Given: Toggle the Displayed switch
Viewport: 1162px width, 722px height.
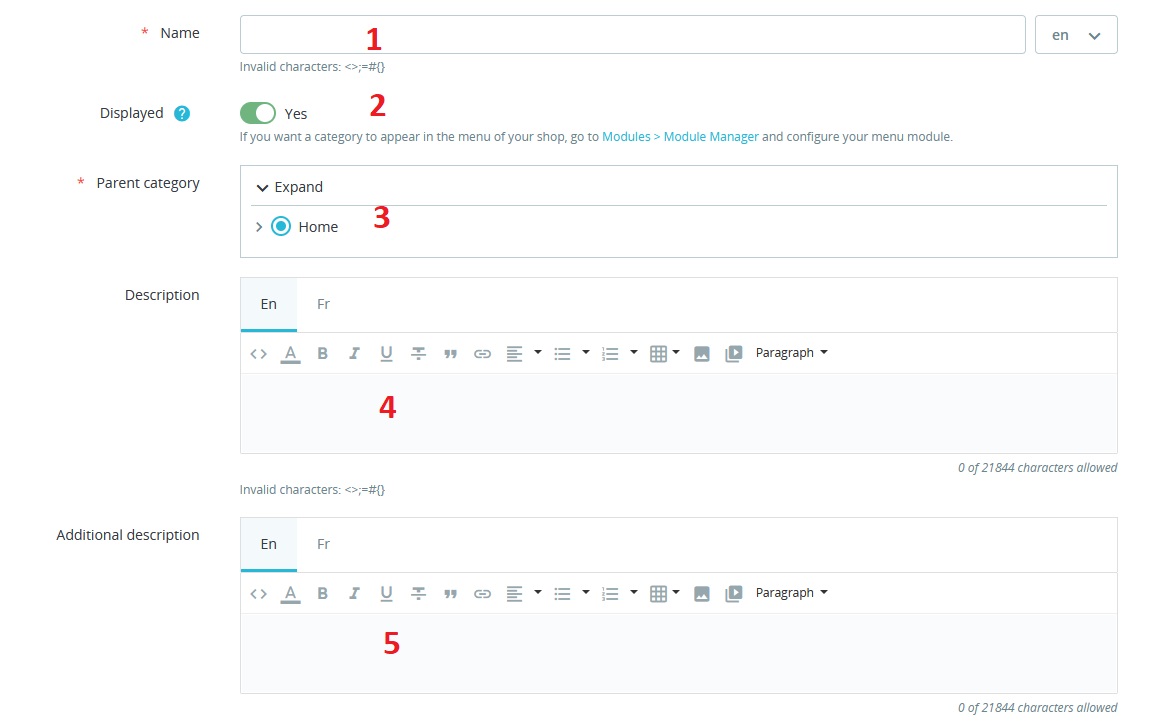Looking at the screenshot, I should [x=258, y=113].
